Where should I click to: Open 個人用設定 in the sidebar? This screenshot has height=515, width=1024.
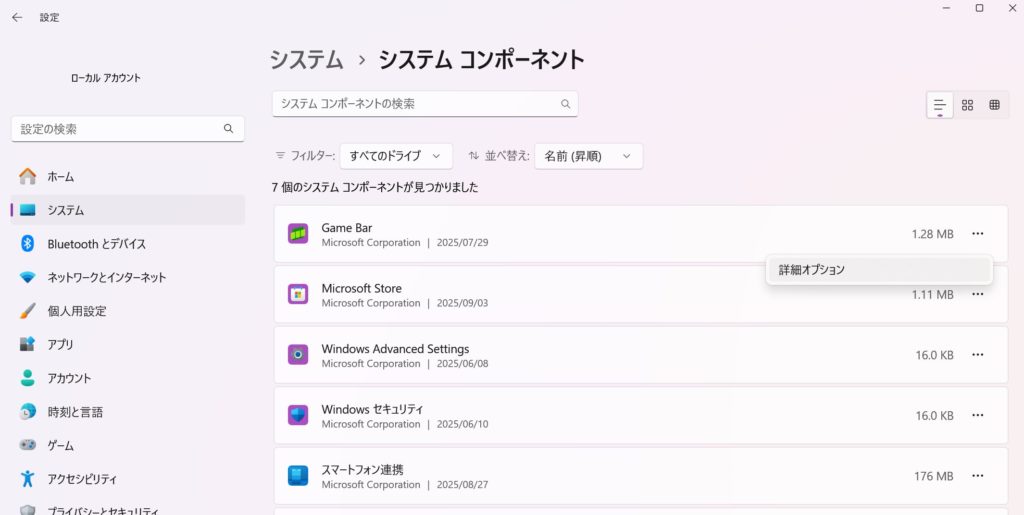tap(76, 311)
